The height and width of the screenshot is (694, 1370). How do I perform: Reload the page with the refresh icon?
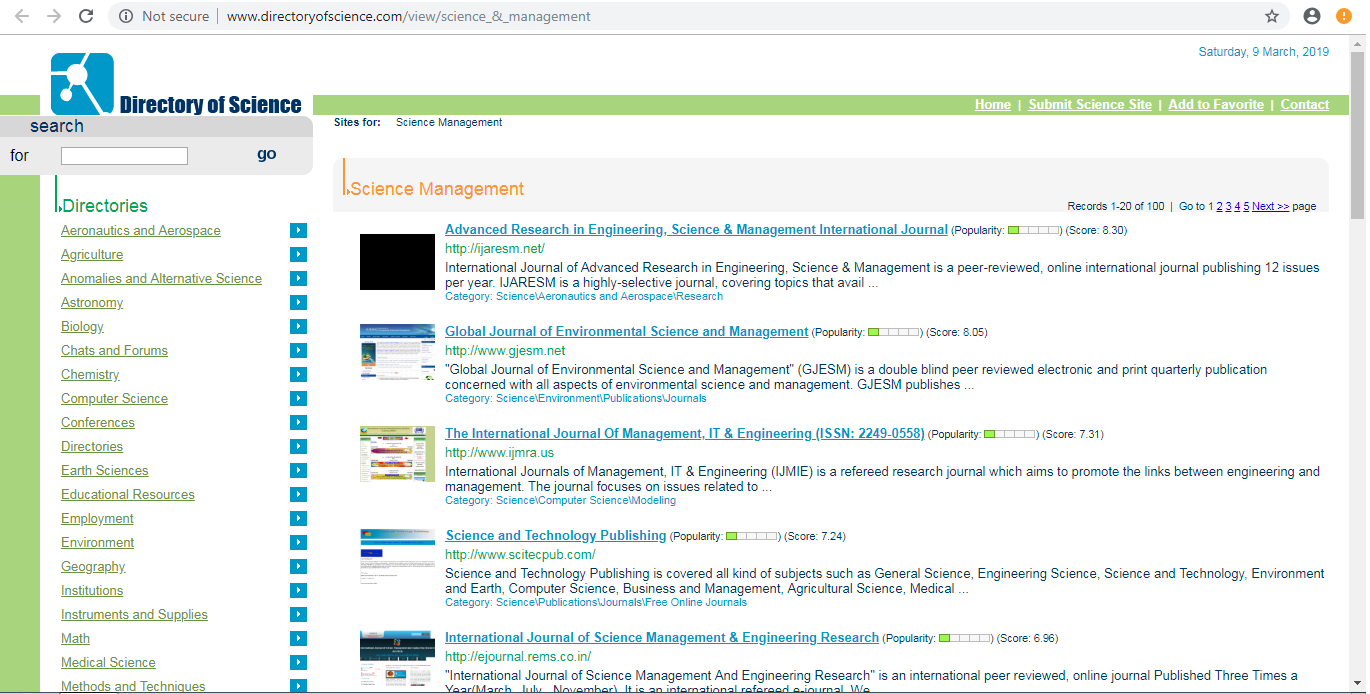click(86, 16)
